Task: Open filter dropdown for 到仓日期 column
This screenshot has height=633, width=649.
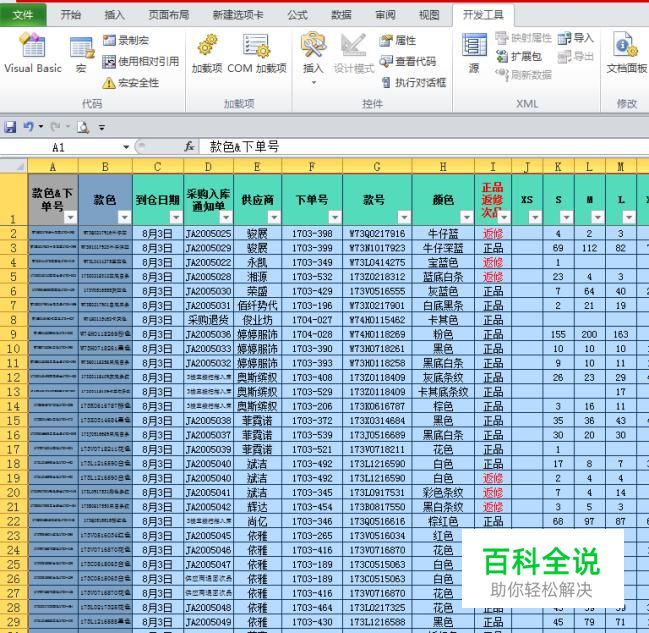Action: [176, 217]
